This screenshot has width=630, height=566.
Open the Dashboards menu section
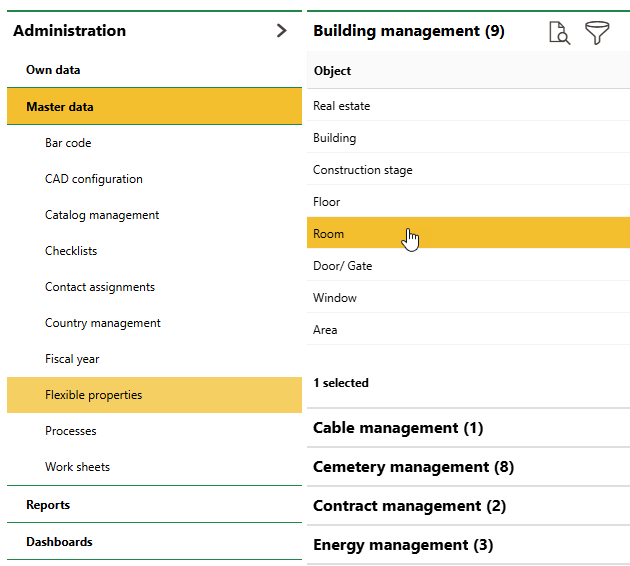tap(59, 542)
